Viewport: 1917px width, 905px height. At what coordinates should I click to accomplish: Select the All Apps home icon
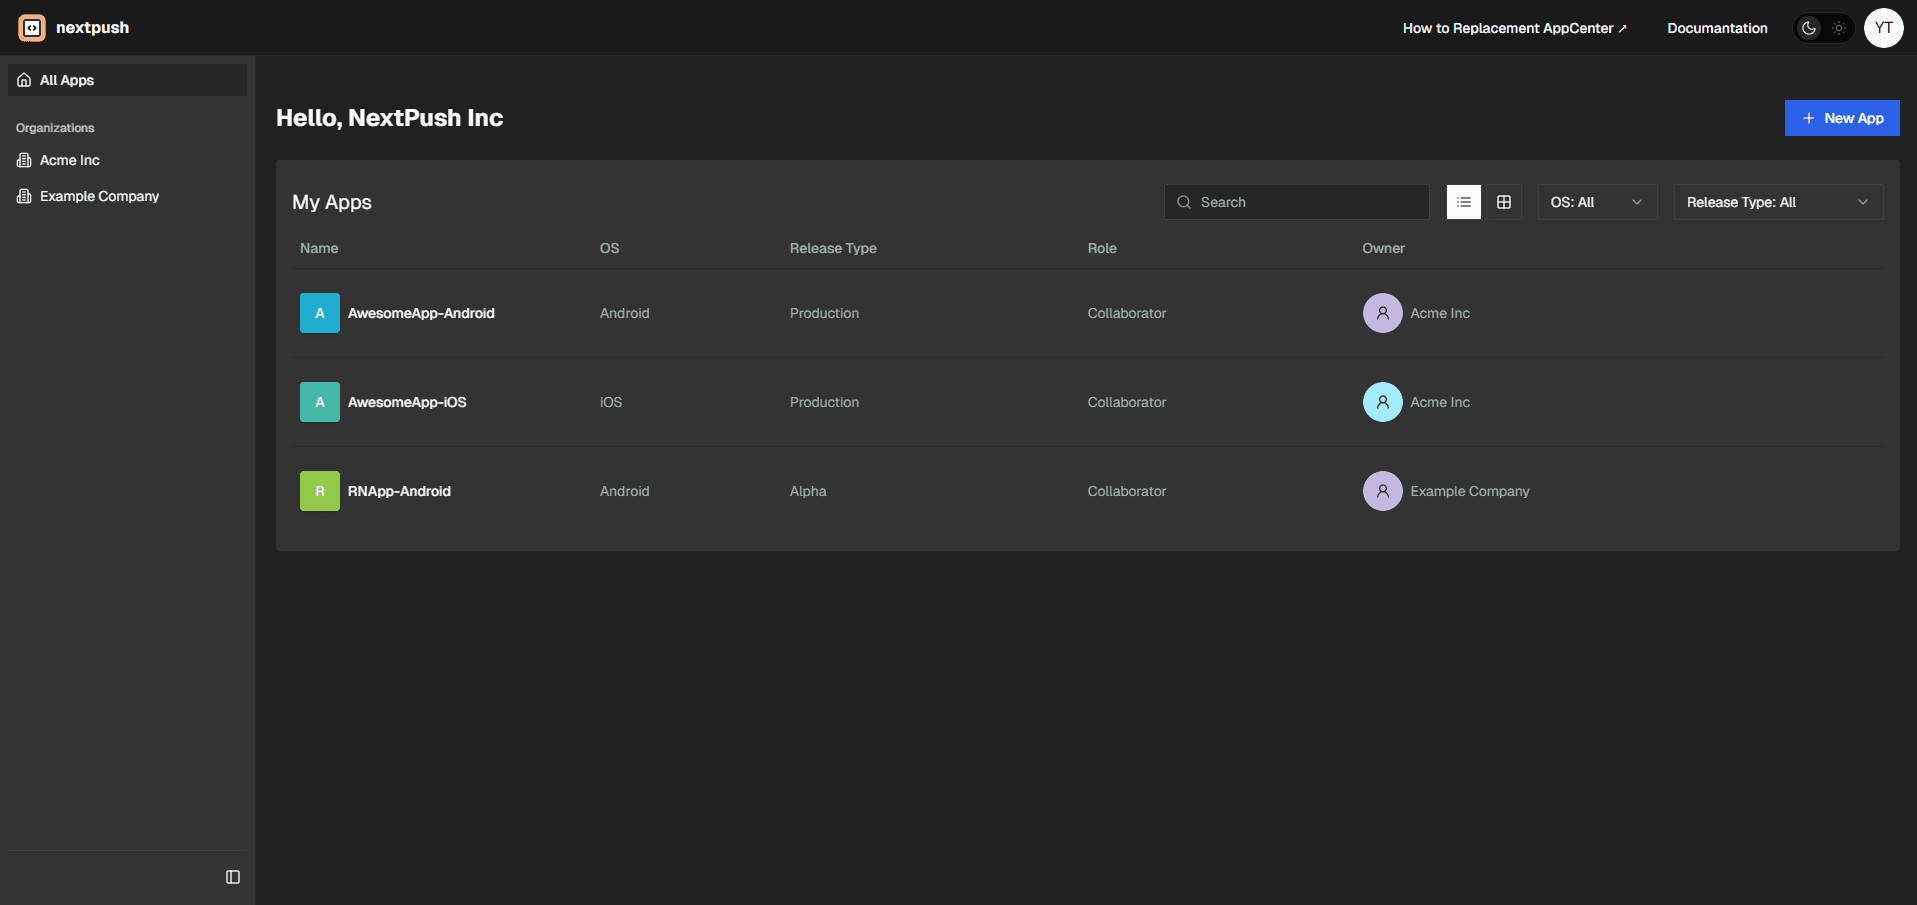click(23, 79)
